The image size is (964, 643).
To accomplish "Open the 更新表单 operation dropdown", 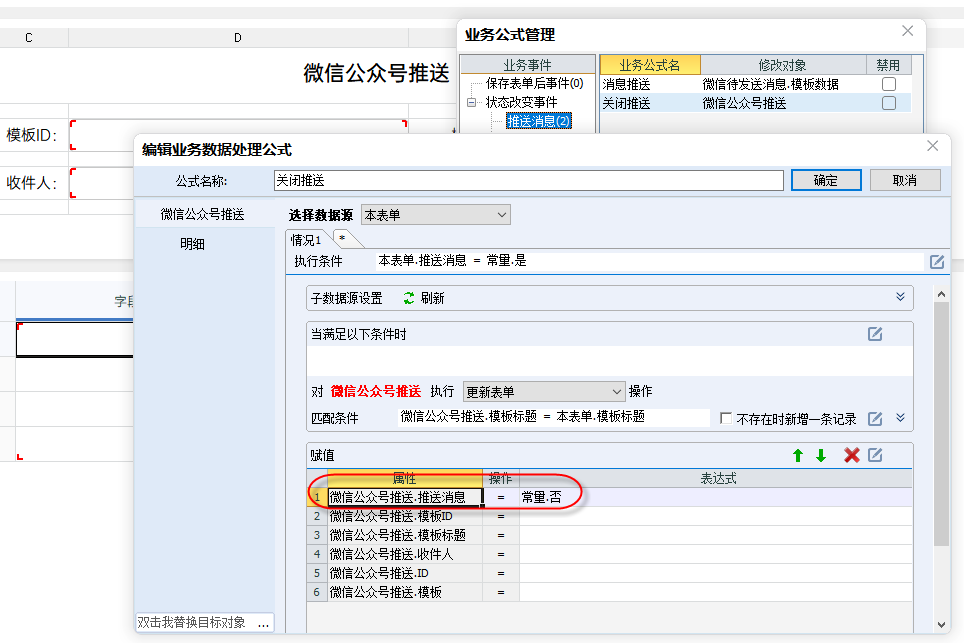I will [543, 392].
